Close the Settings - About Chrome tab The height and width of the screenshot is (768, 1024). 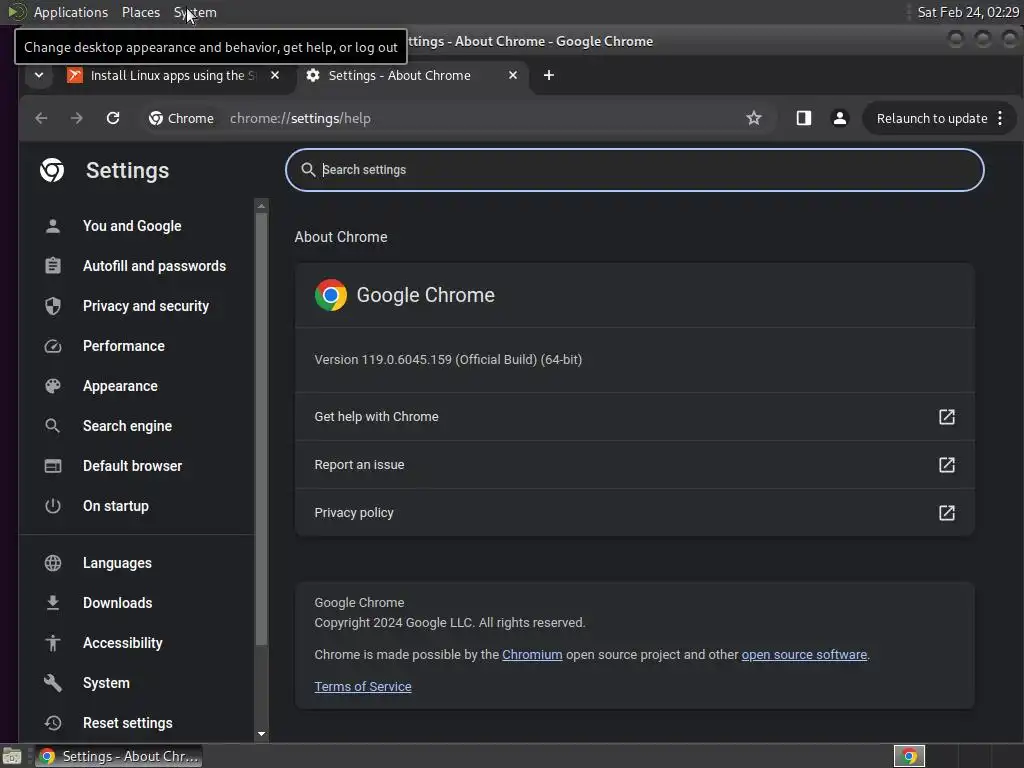pos(513,75)
